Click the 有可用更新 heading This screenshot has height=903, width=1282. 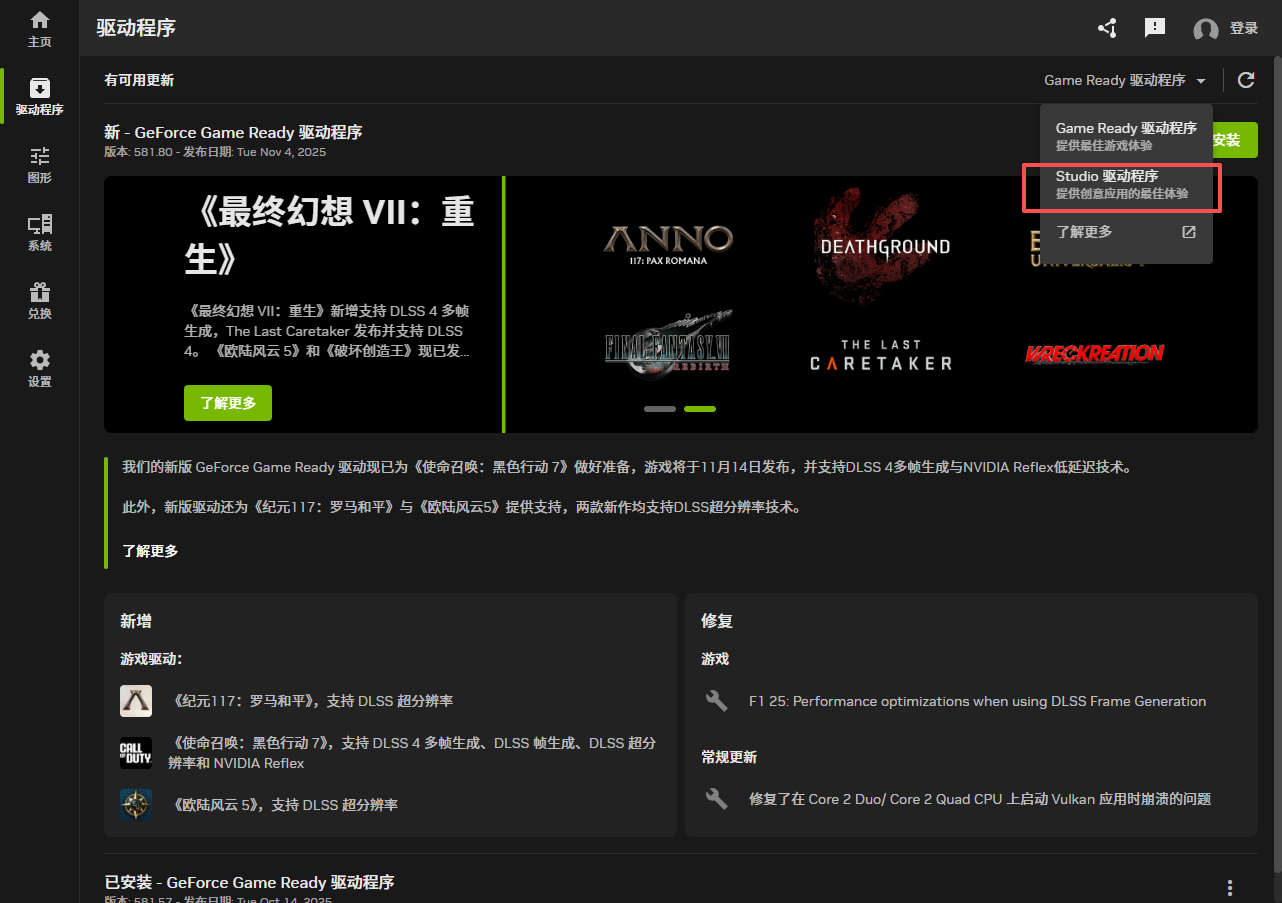(x=139, y=80)
